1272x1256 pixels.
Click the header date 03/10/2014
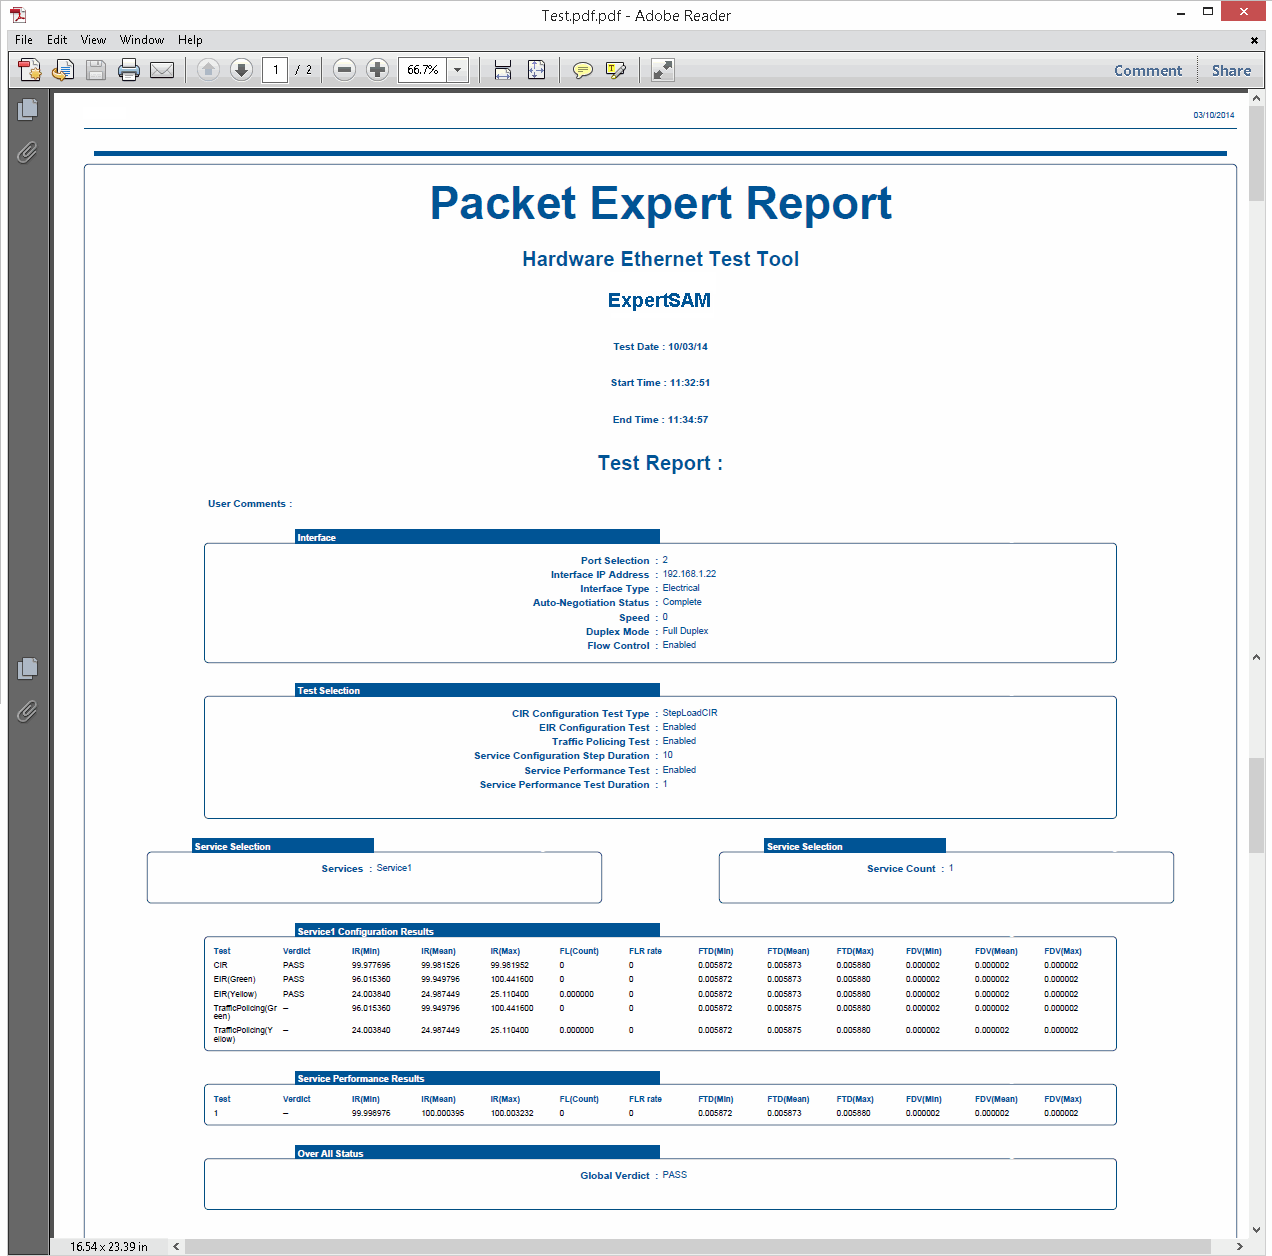click(x=1214, y=115)
